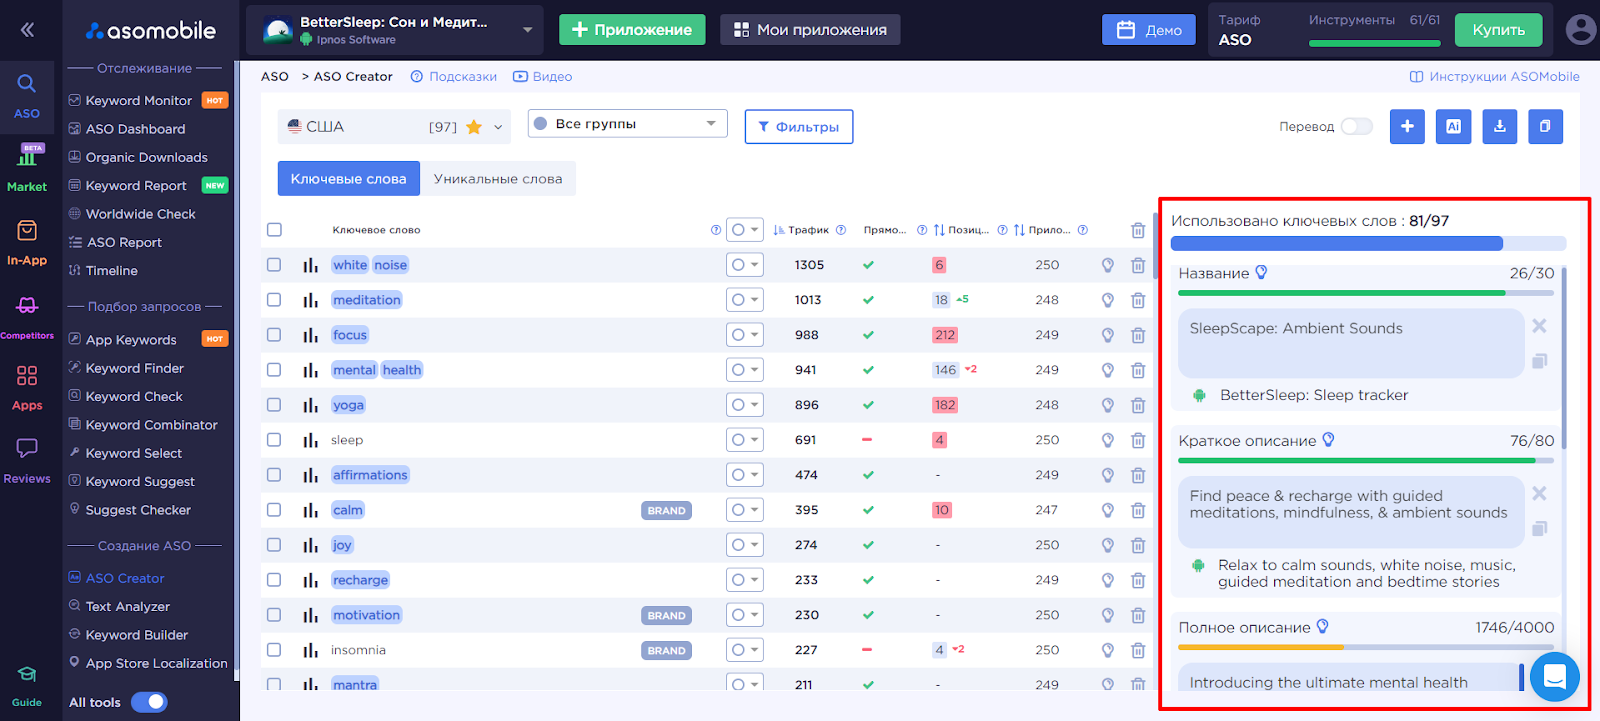1600x721 pixels.
Task: Toggle the Перевод switch
Action: pos(1356,126)
